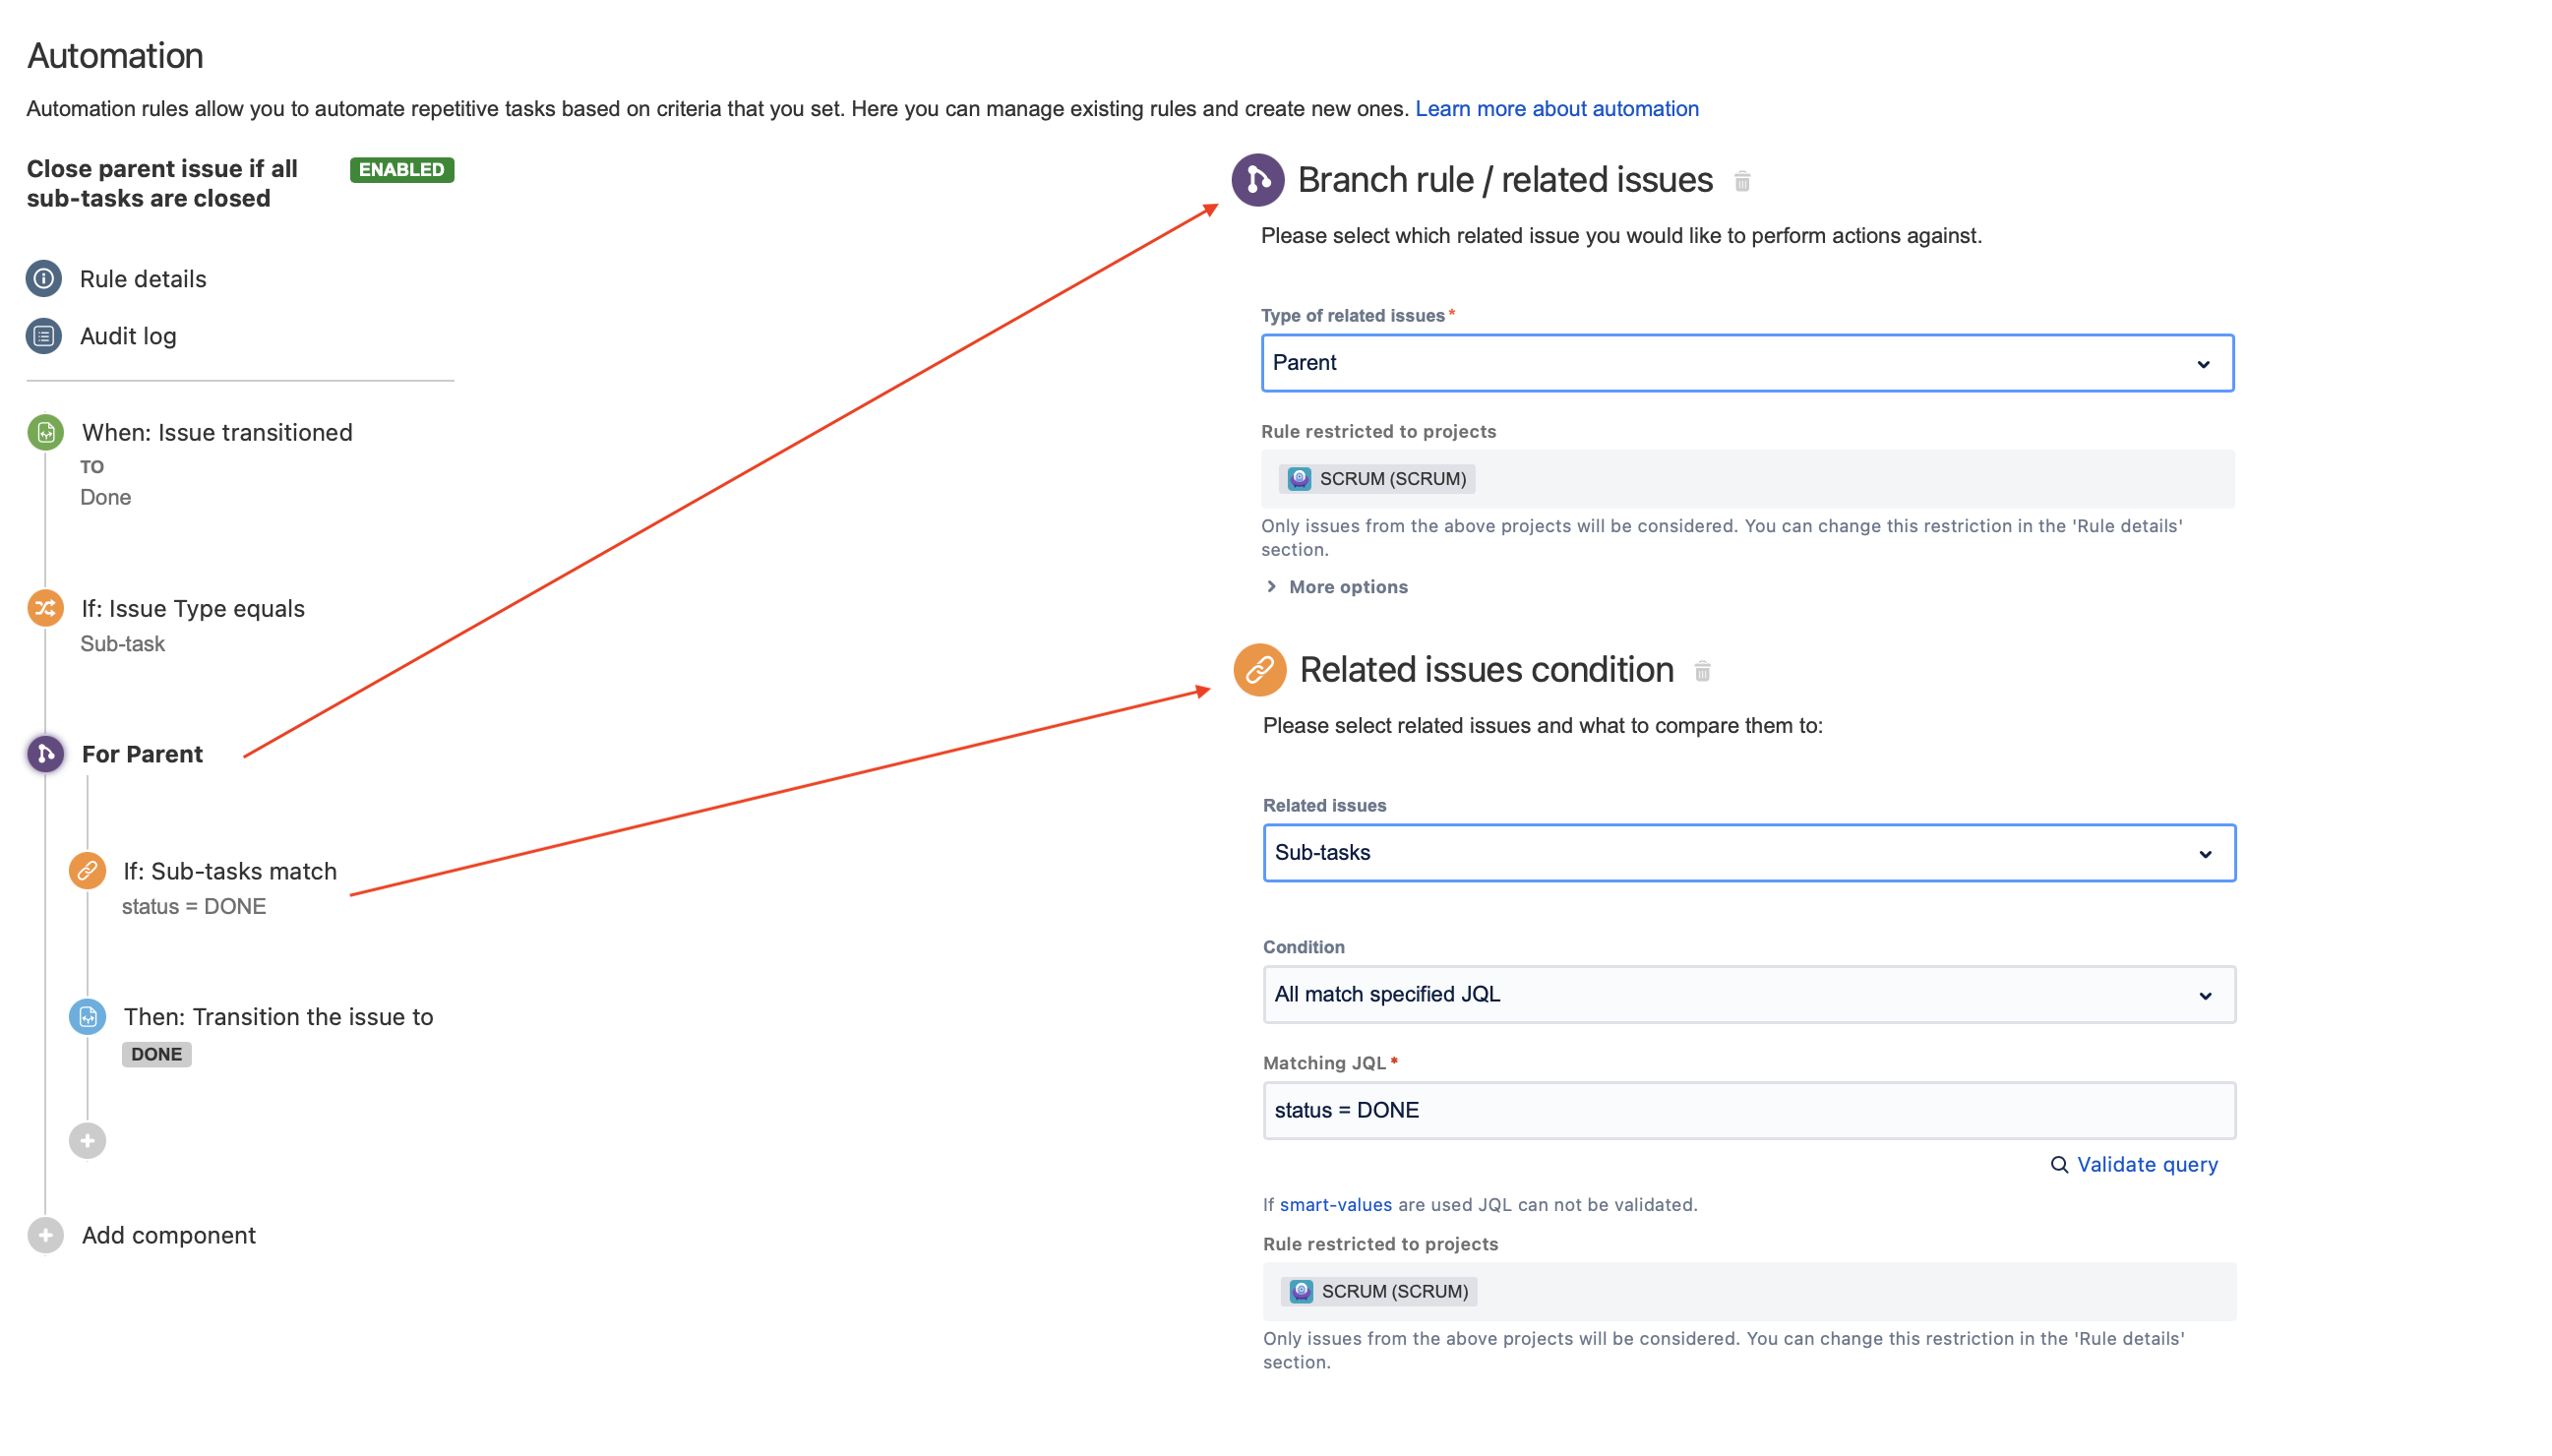Click the magnifier icon beside Validate query
The image size is (2552, 1456).
(x=2060, y=1165)
